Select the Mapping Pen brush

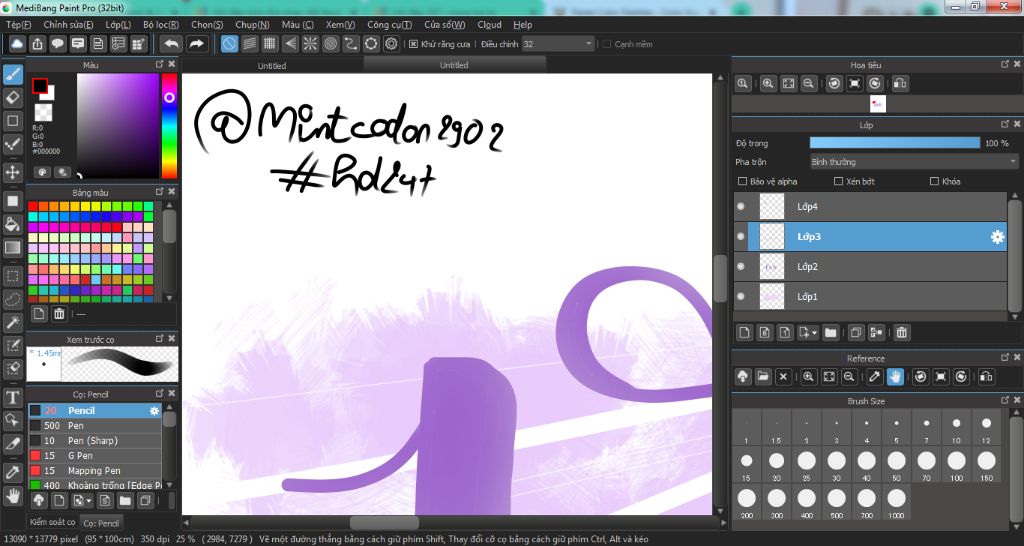point(95,470)
